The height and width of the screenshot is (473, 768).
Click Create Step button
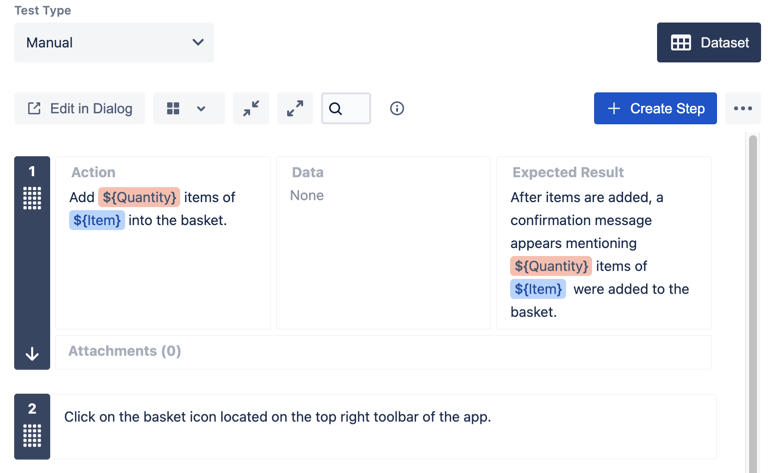(x=655, y=108)
